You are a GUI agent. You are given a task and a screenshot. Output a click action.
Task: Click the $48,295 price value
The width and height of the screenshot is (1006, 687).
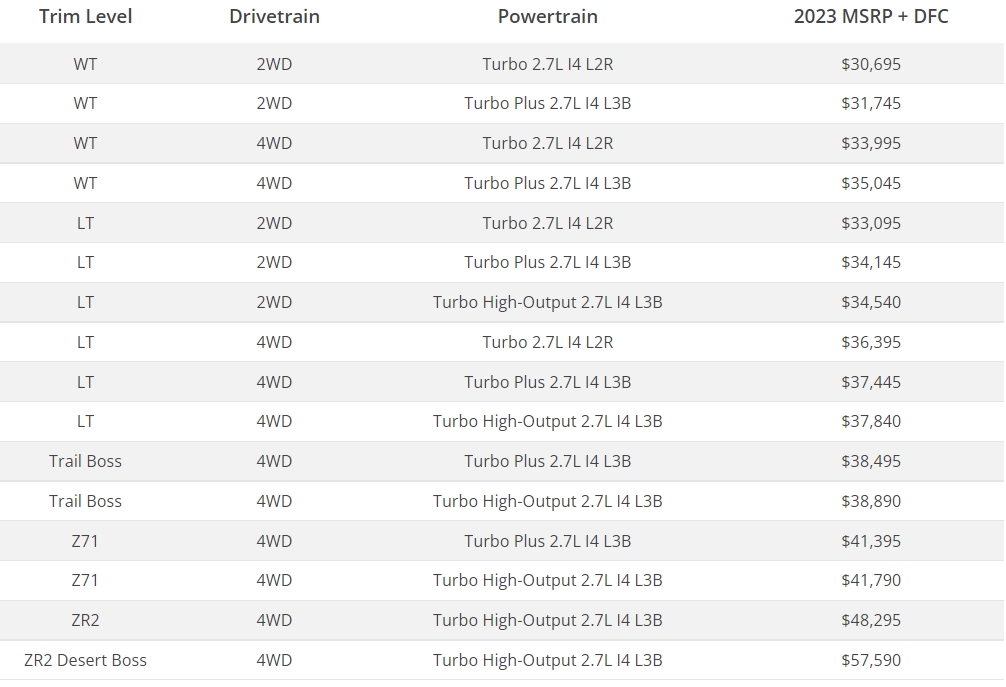(x=871, y=620)
